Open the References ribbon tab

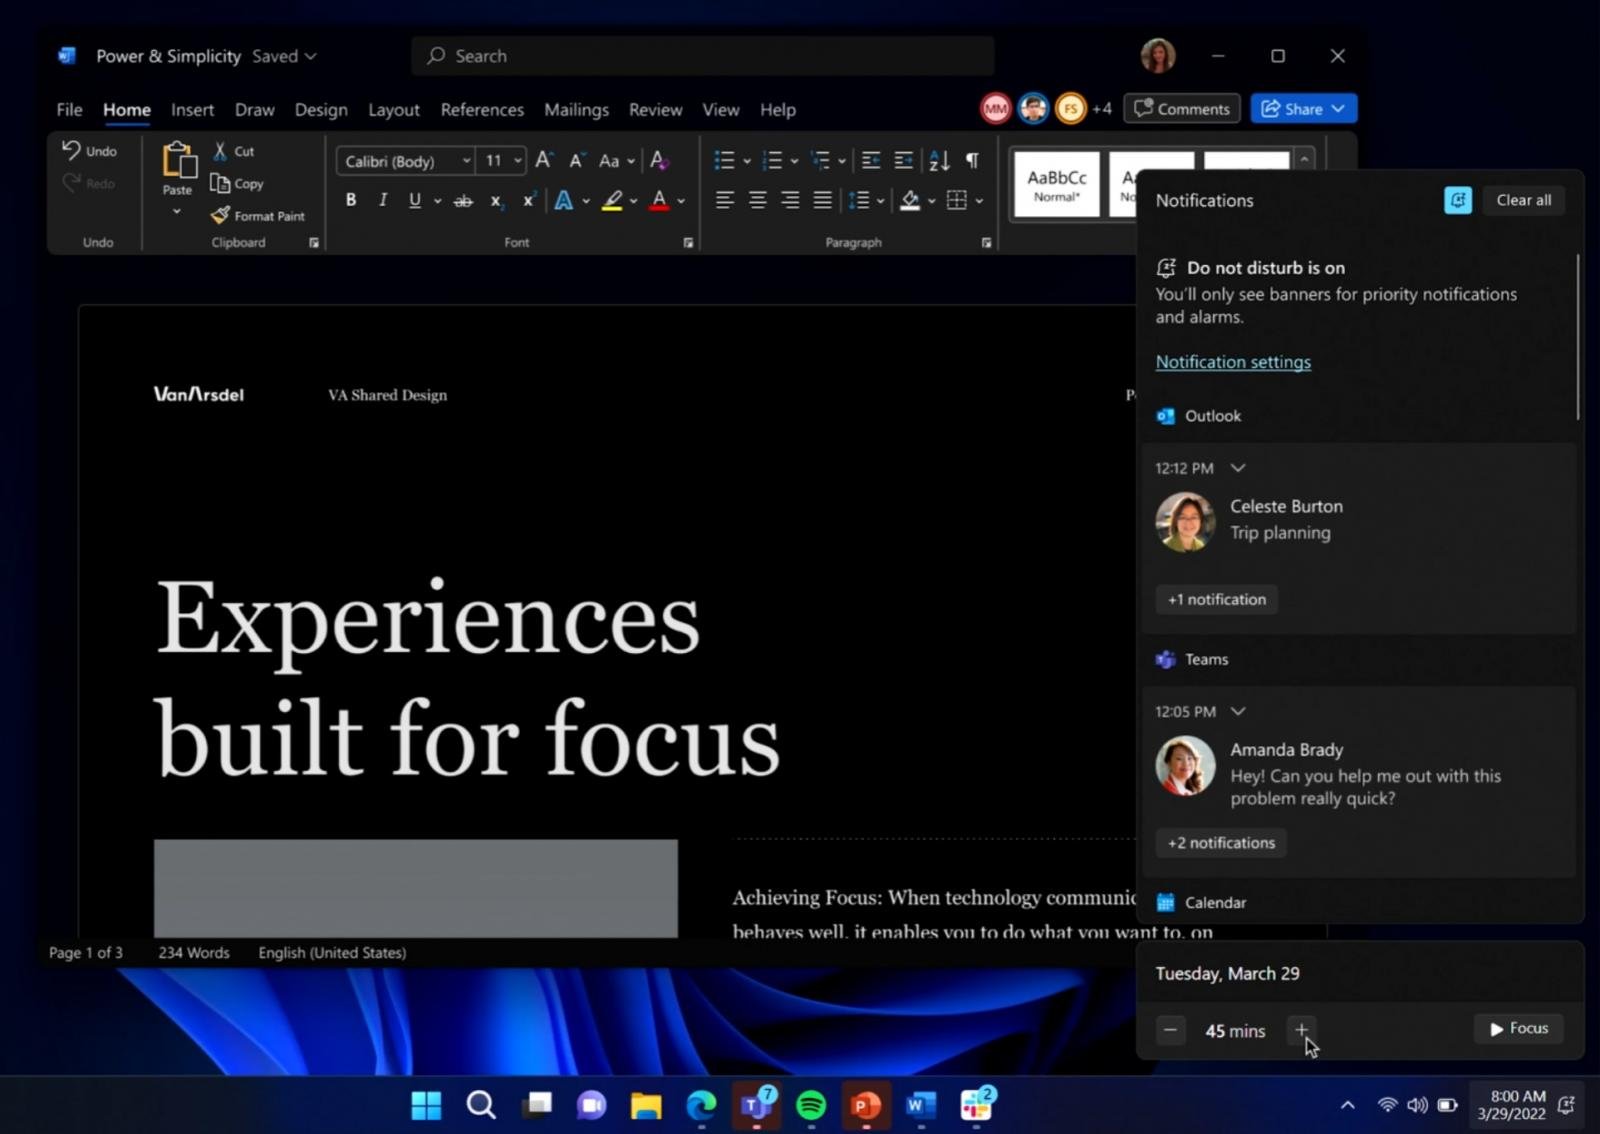[482, 110]
